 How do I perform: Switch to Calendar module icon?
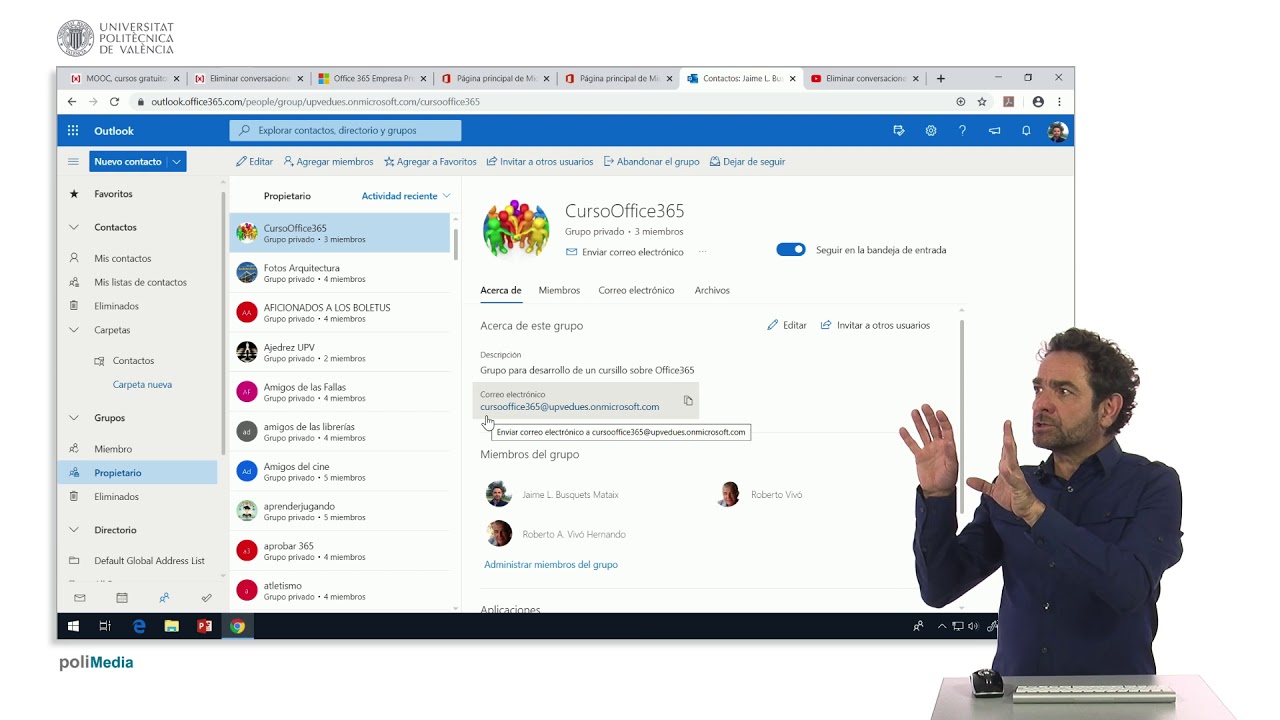pos(122,598)
